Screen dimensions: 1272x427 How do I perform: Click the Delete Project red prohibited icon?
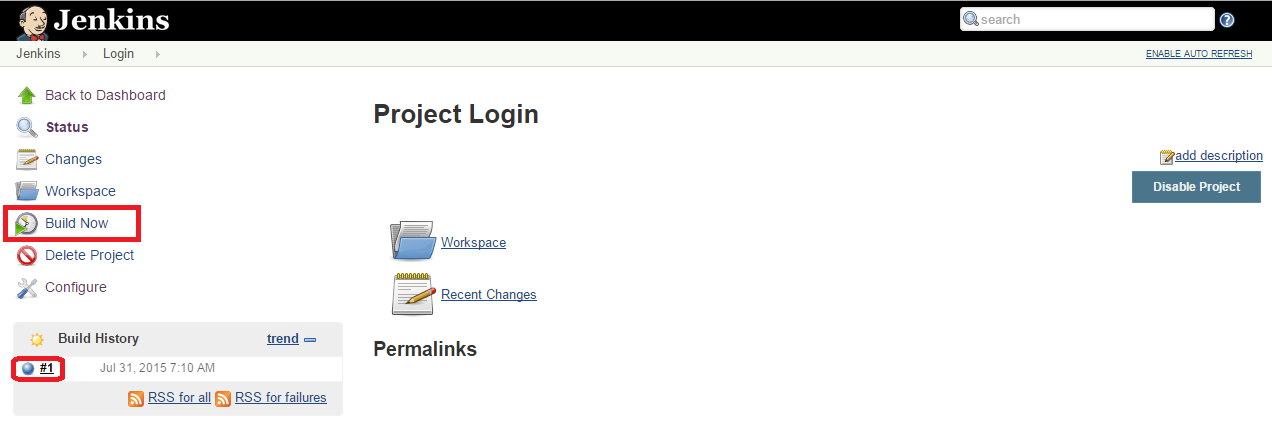coord(27,256)
